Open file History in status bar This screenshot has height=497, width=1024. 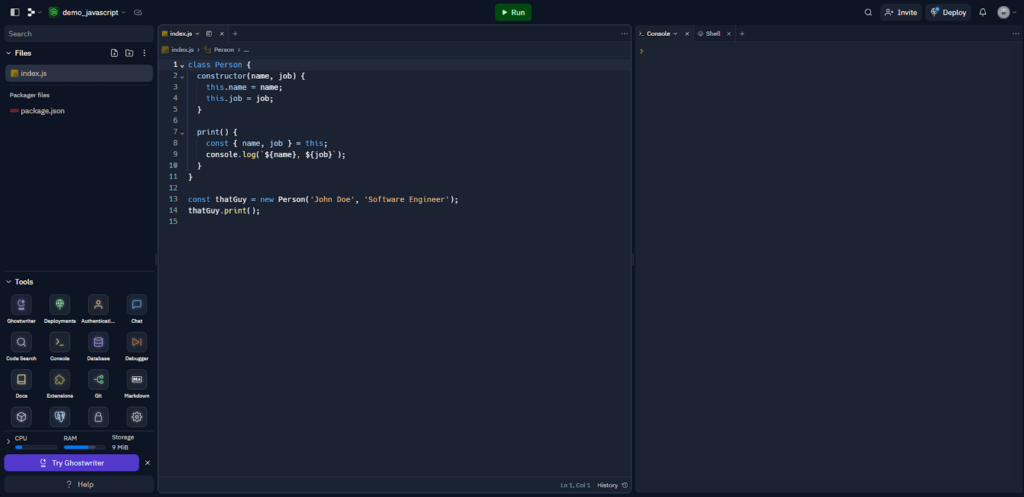click(x=612, y=485)
